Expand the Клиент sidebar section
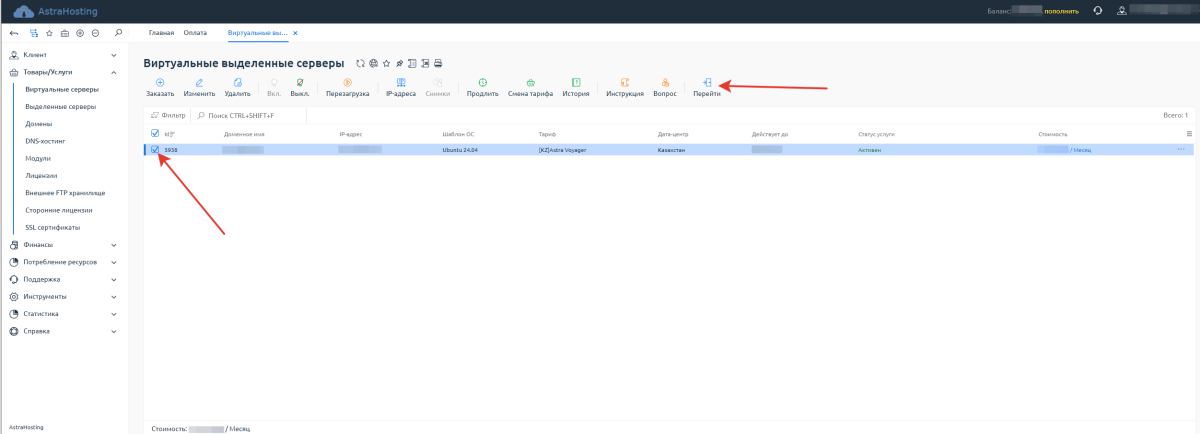Viewport: 1200px width, 434px height. pyautogui.click(x=60, y=55)
